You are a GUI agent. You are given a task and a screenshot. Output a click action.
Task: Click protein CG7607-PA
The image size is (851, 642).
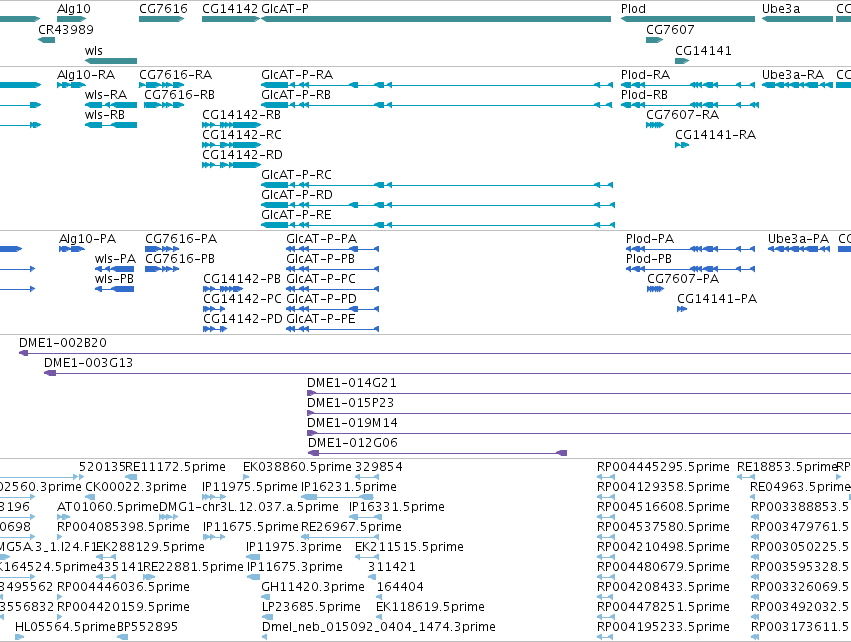(x=683, y=279)
